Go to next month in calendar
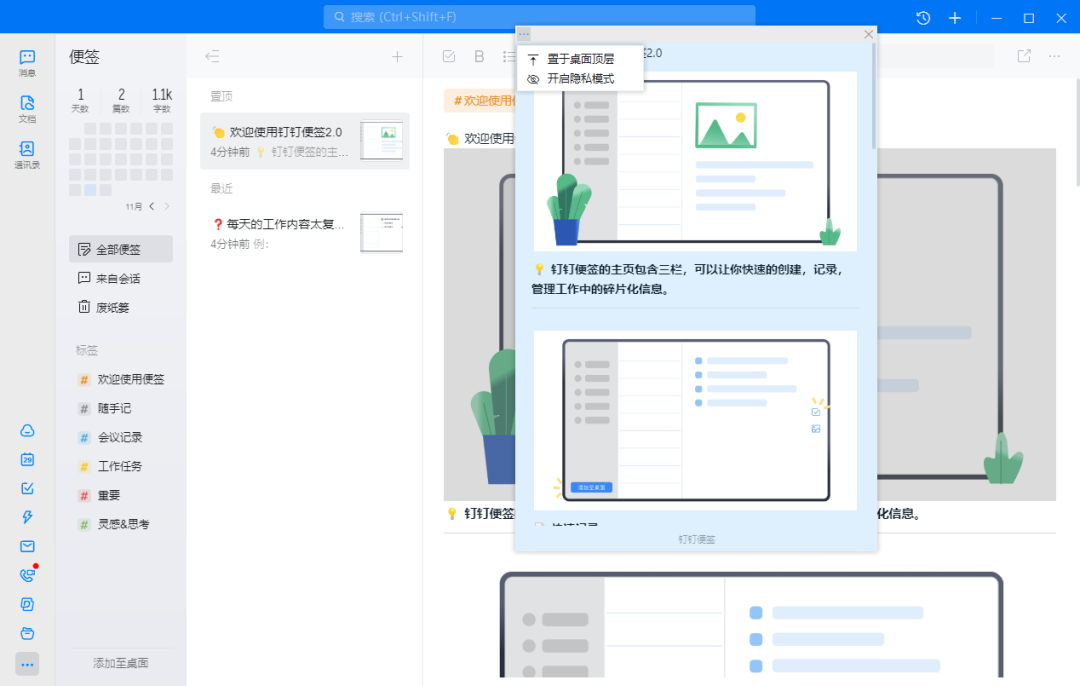1080x686 pixels. point(167,206)
